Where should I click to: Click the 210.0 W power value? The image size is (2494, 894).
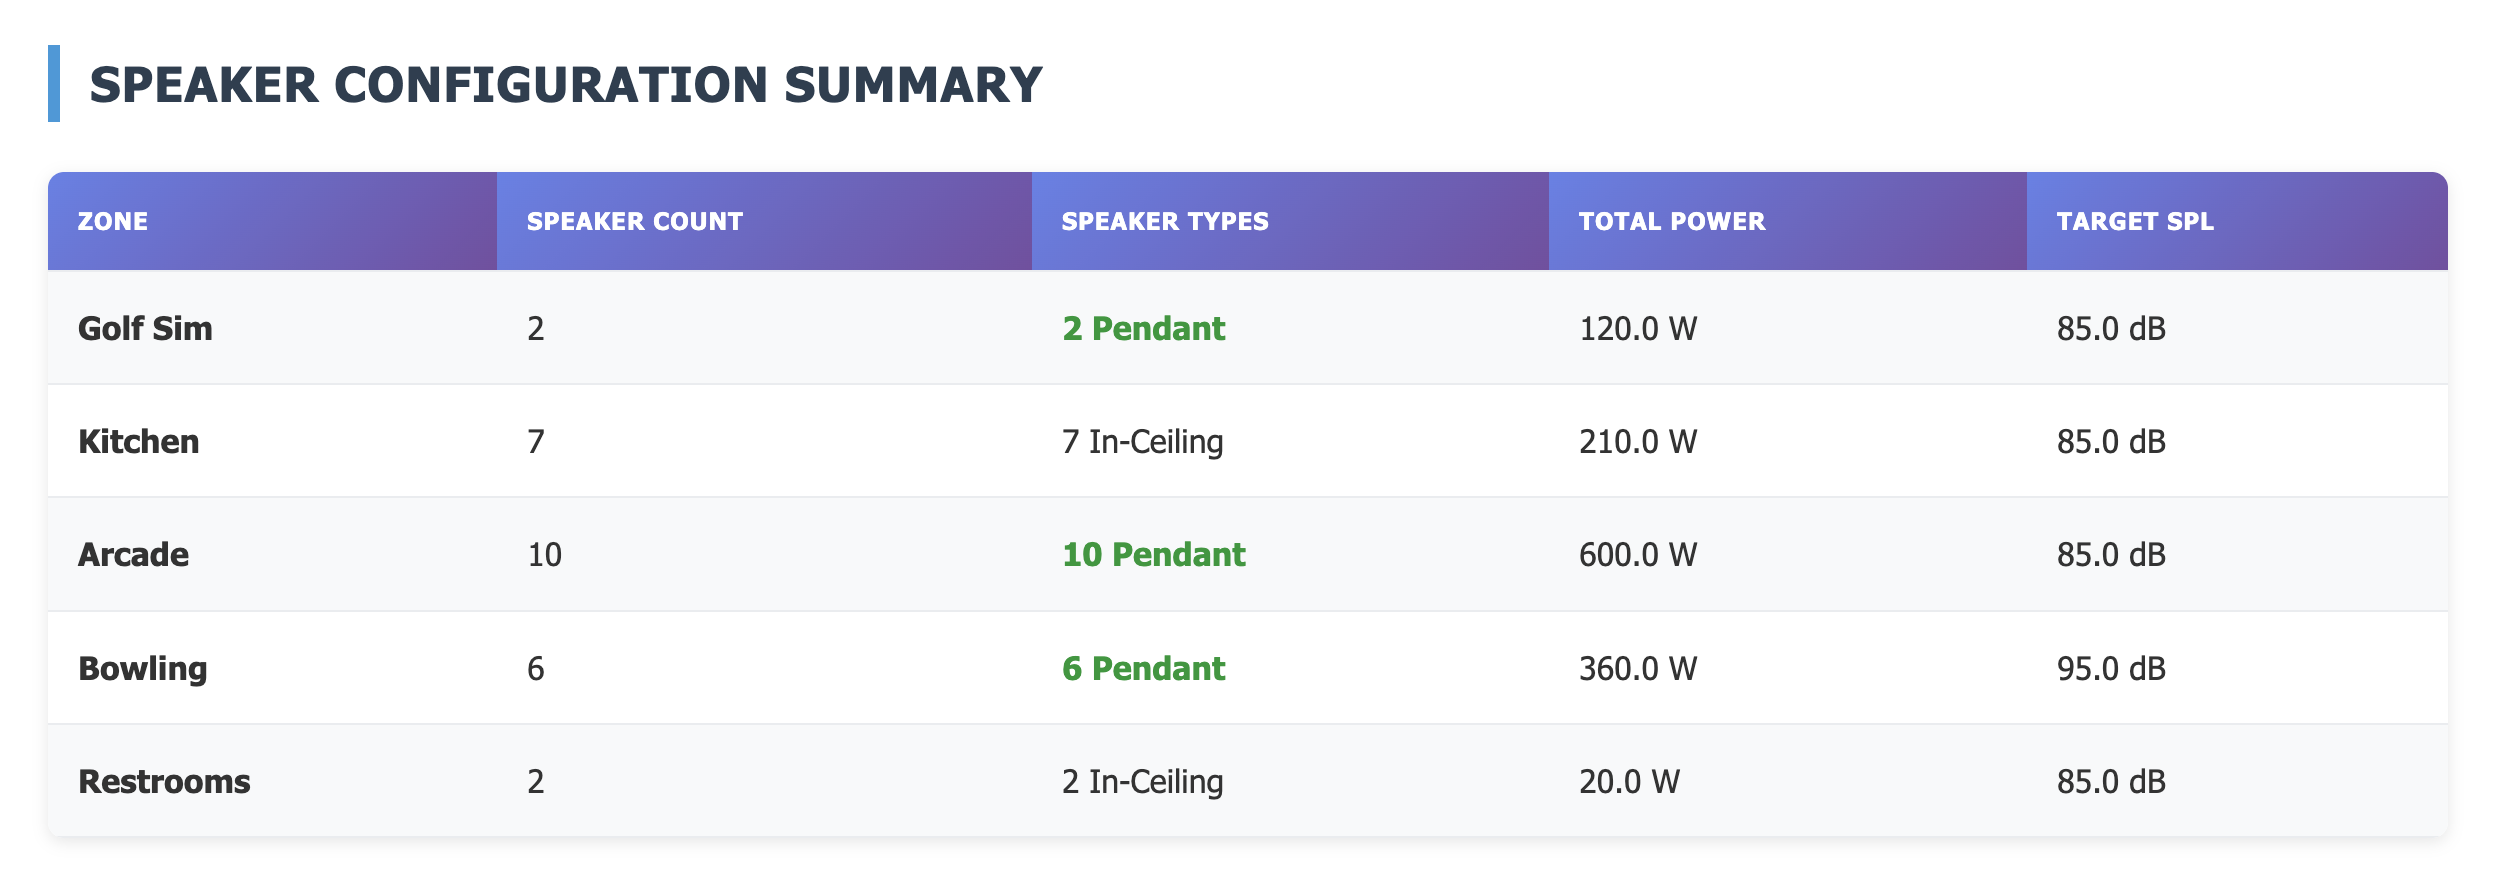pos(1637,441)
